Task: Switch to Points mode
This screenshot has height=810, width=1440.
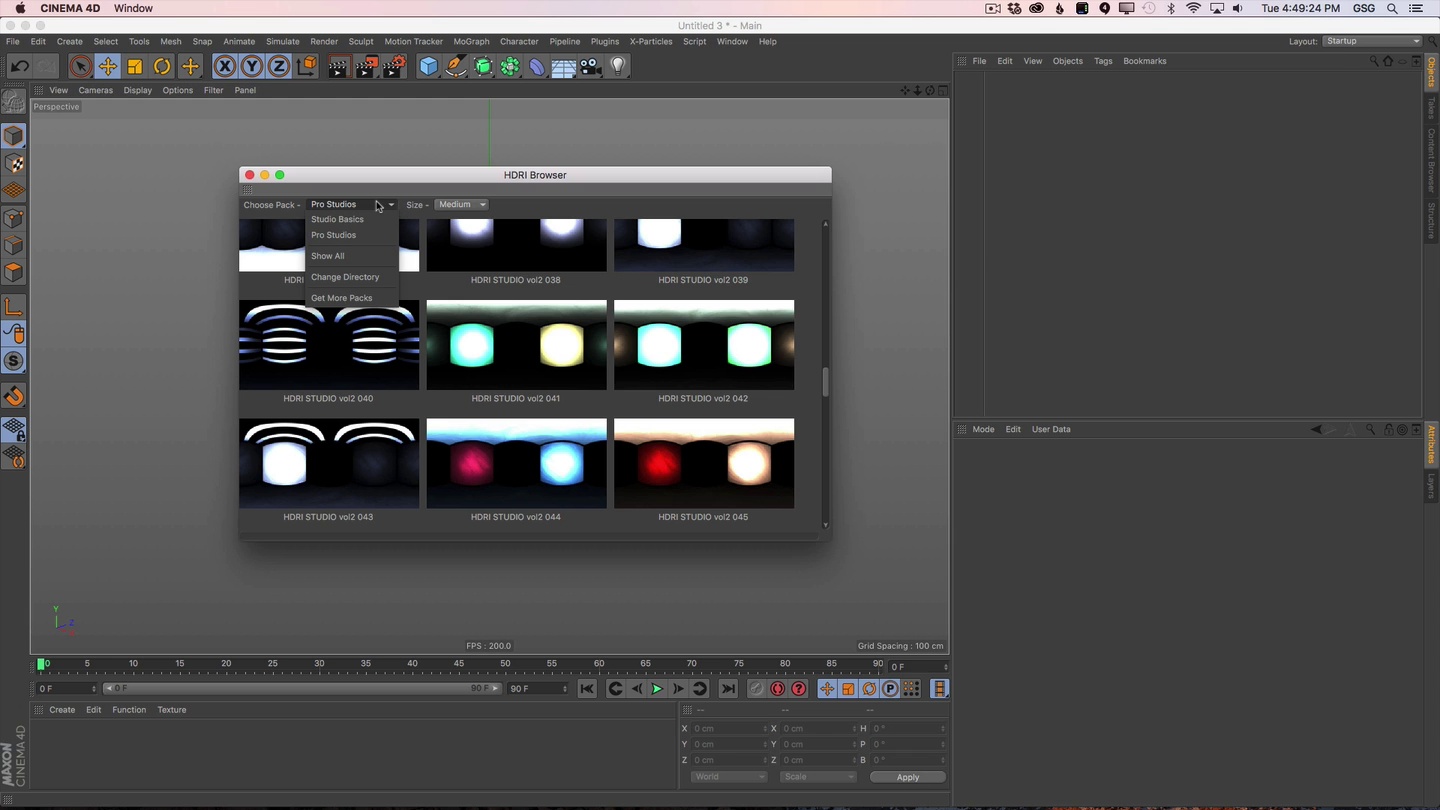Action: coord(14,218)
